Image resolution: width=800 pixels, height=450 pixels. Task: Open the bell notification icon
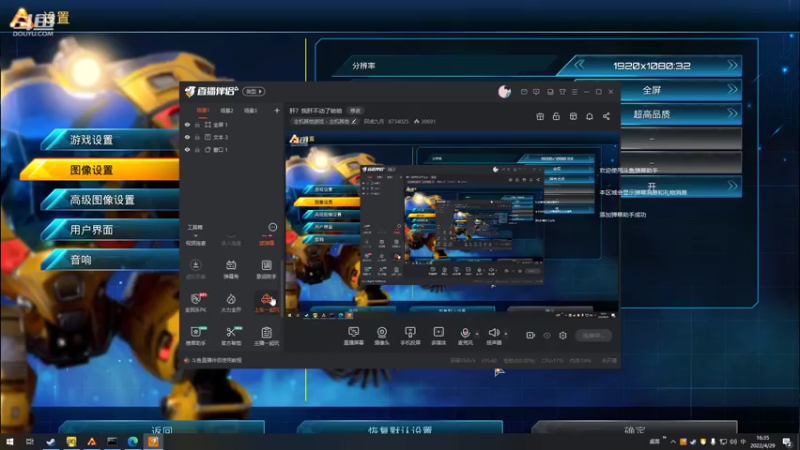pyautogui.click(x=589, y=116)
